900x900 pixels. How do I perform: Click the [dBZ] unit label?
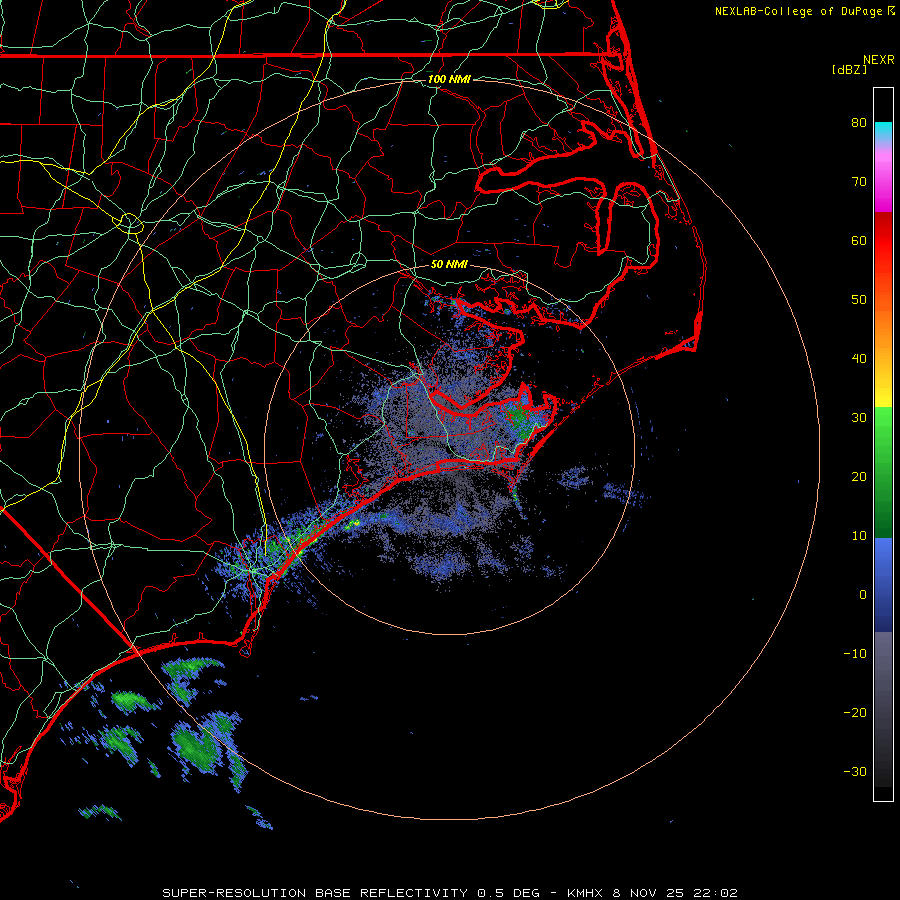[x=849, y=70]
